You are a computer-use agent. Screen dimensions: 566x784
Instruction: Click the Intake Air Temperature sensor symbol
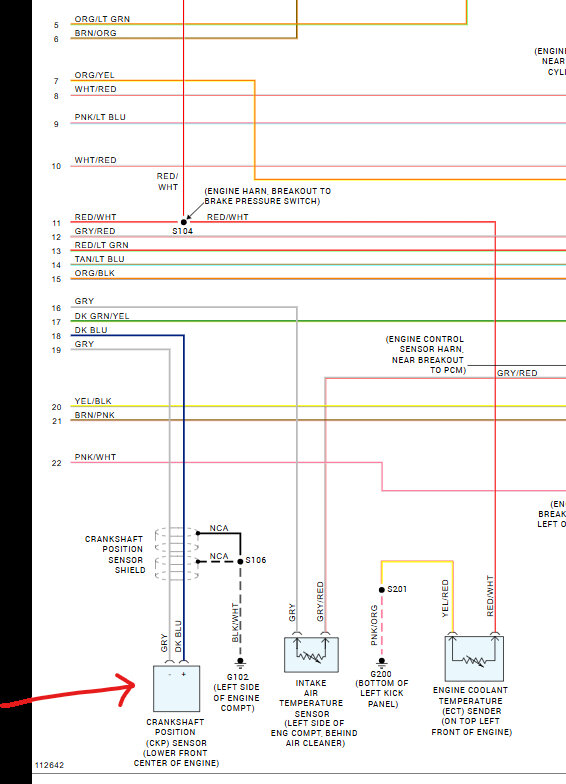[312, 654]
